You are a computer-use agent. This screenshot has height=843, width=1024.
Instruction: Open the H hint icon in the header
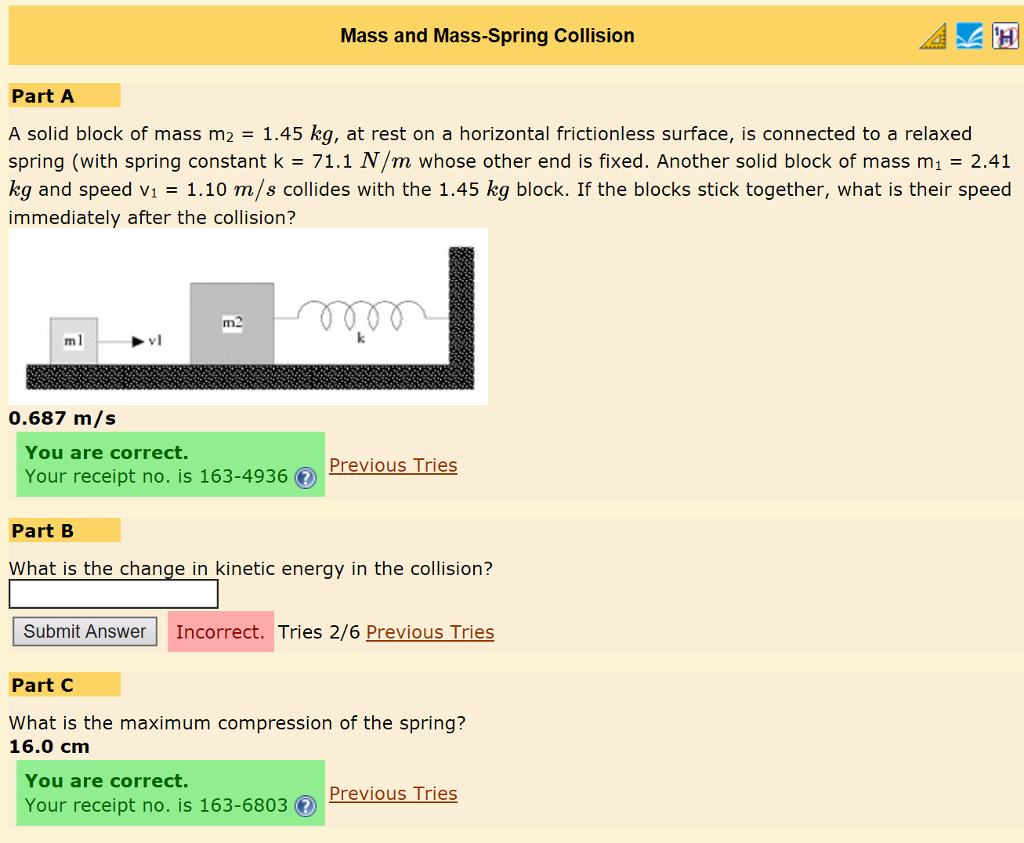[1005, 35]
